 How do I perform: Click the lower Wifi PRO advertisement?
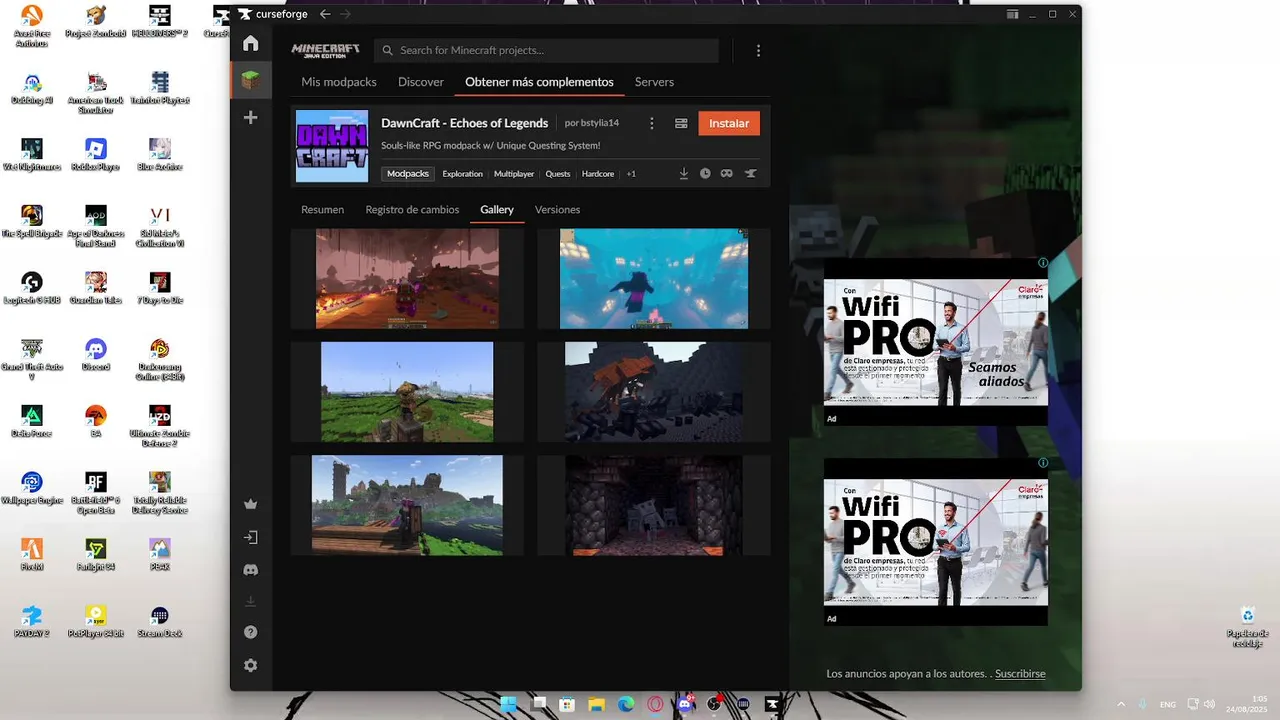(936, 542)
